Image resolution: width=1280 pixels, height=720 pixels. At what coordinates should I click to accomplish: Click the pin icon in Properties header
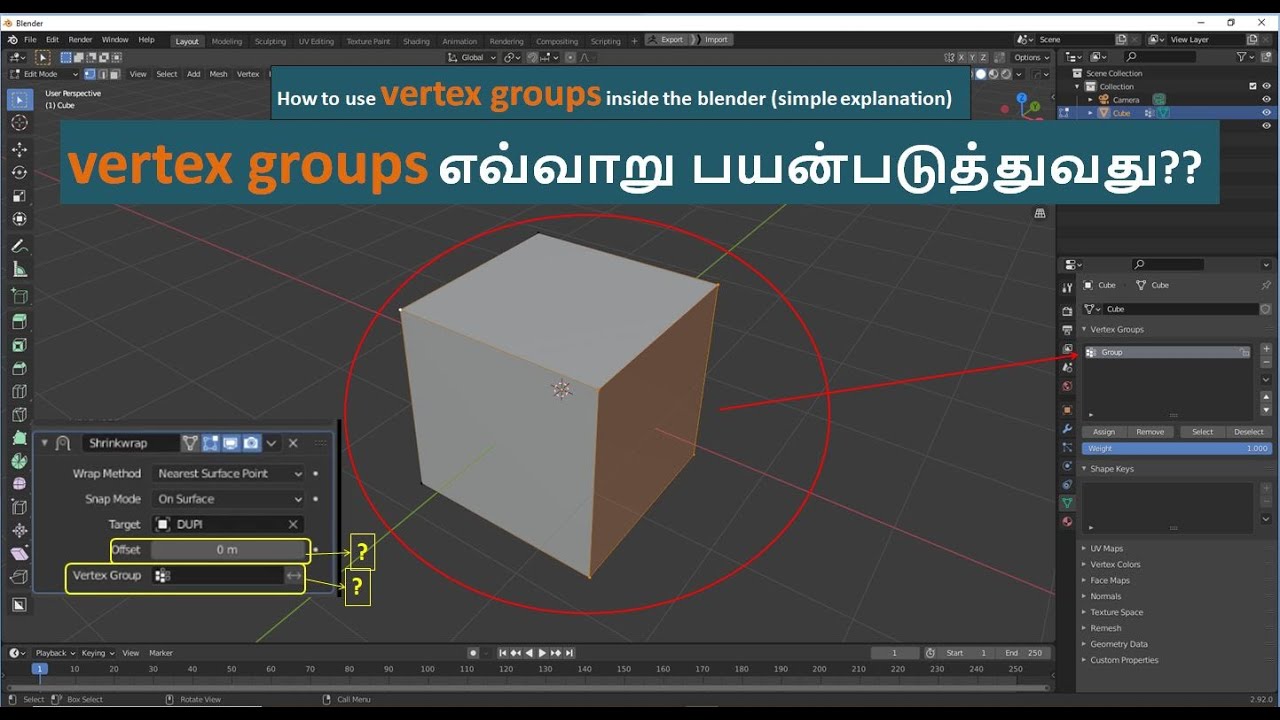[1265, 285]
